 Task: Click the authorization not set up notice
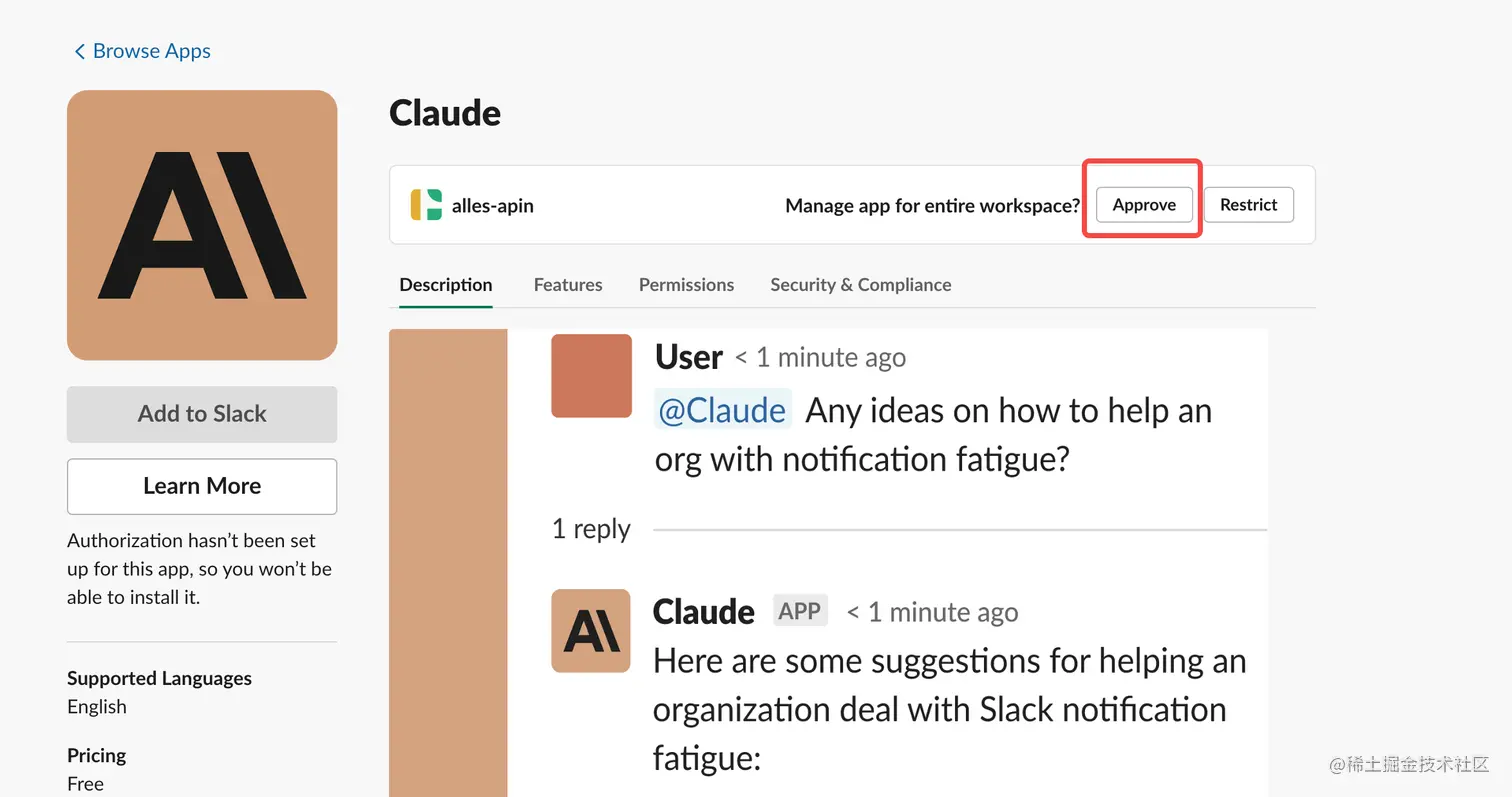click(200, 569)
